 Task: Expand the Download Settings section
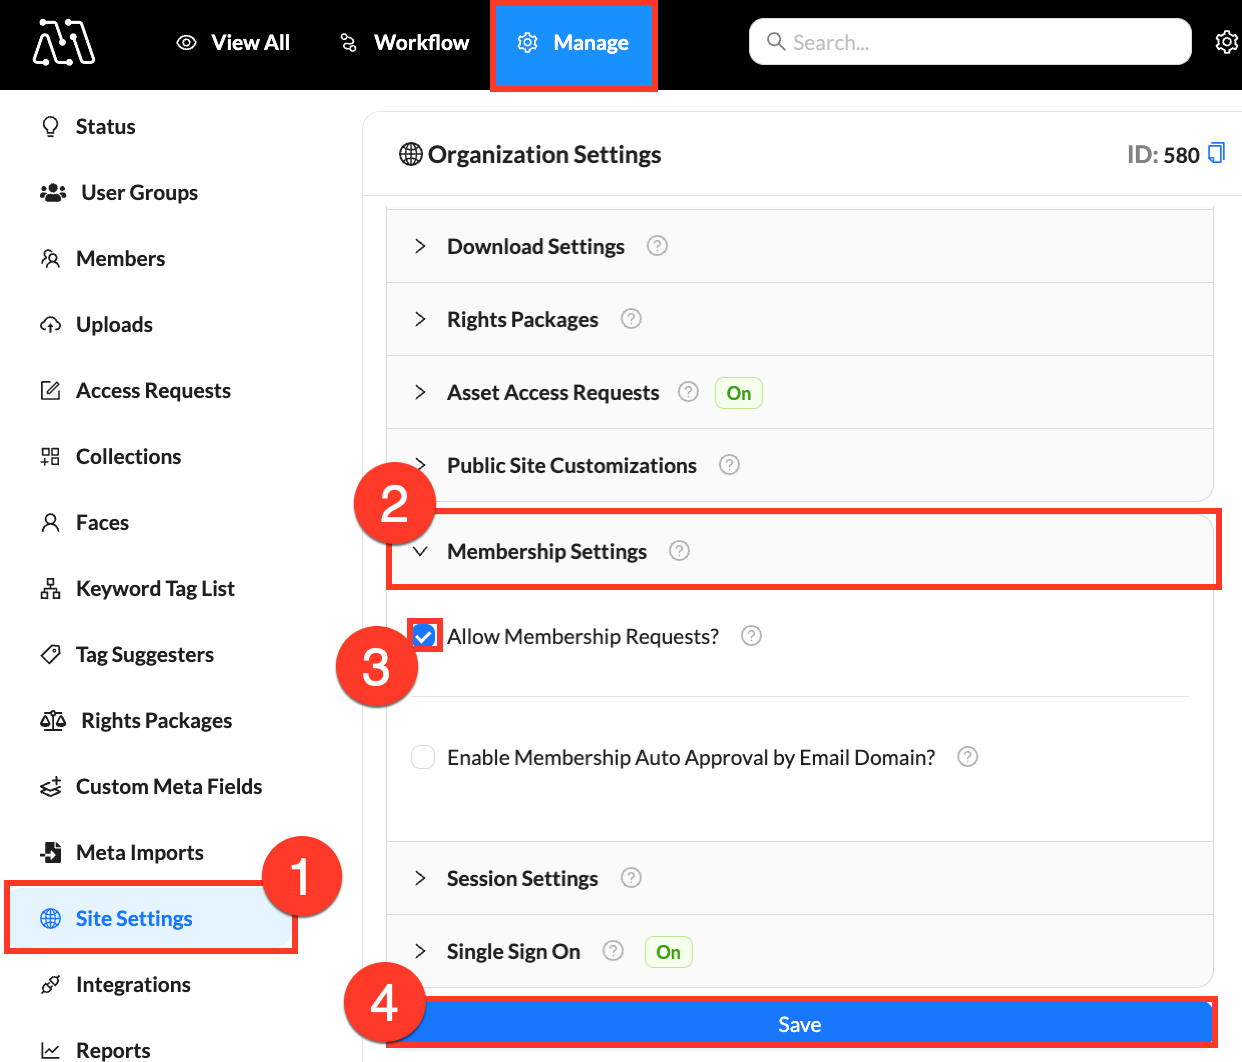click(x=535, y=247)
